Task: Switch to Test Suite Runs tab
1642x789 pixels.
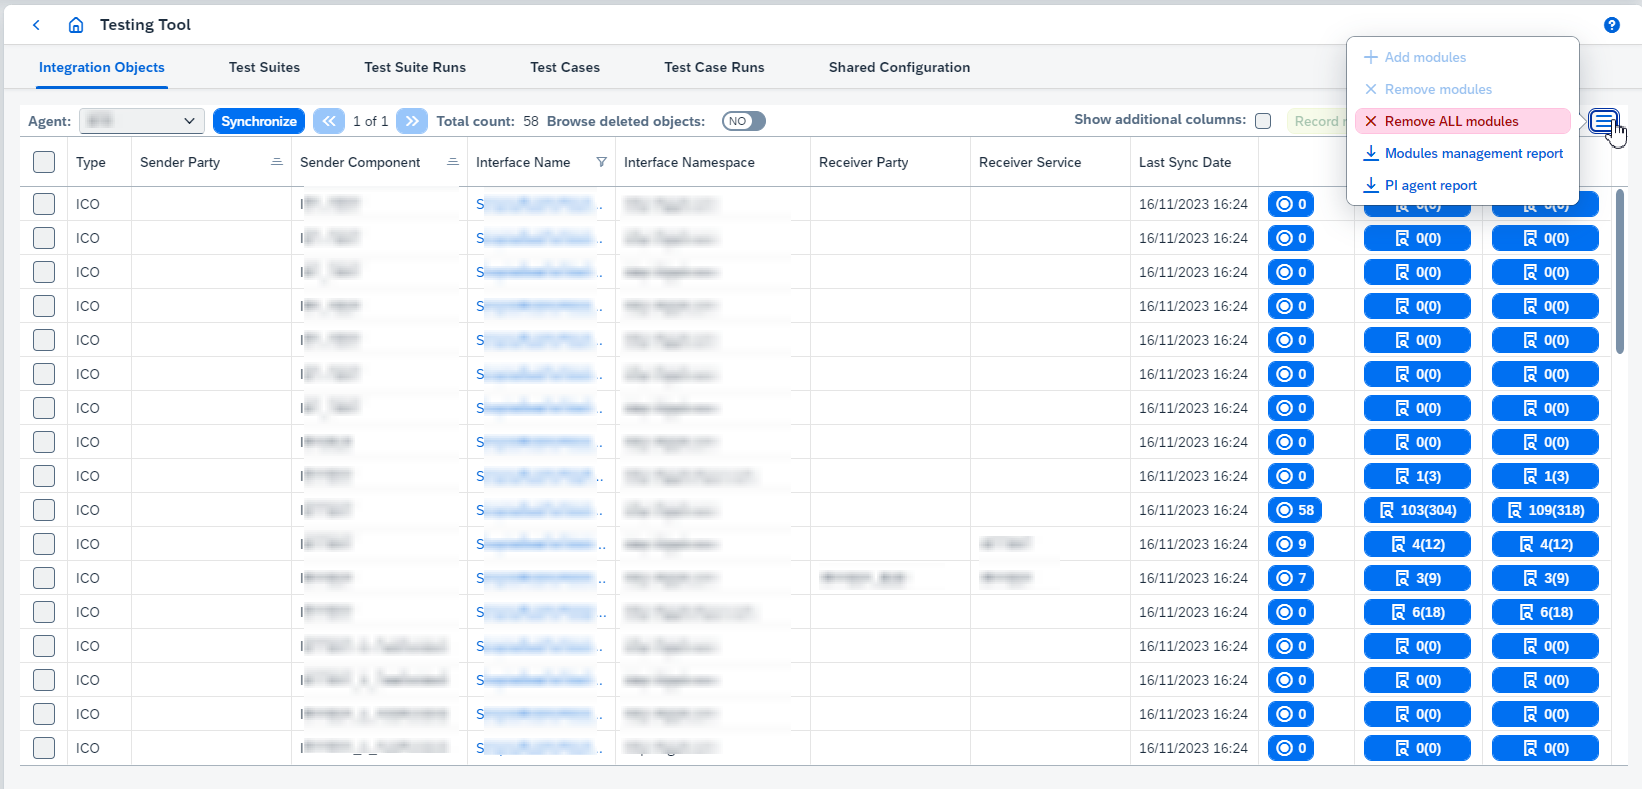Action: pos(415,68)
